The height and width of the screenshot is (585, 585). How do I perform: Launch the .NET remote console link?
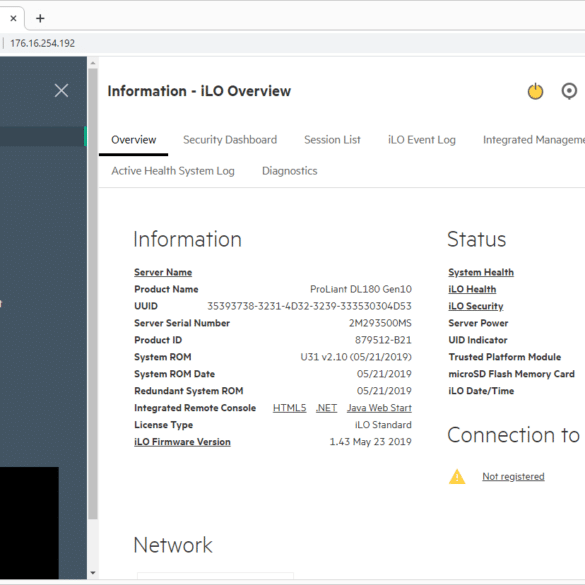click(326, 408)
